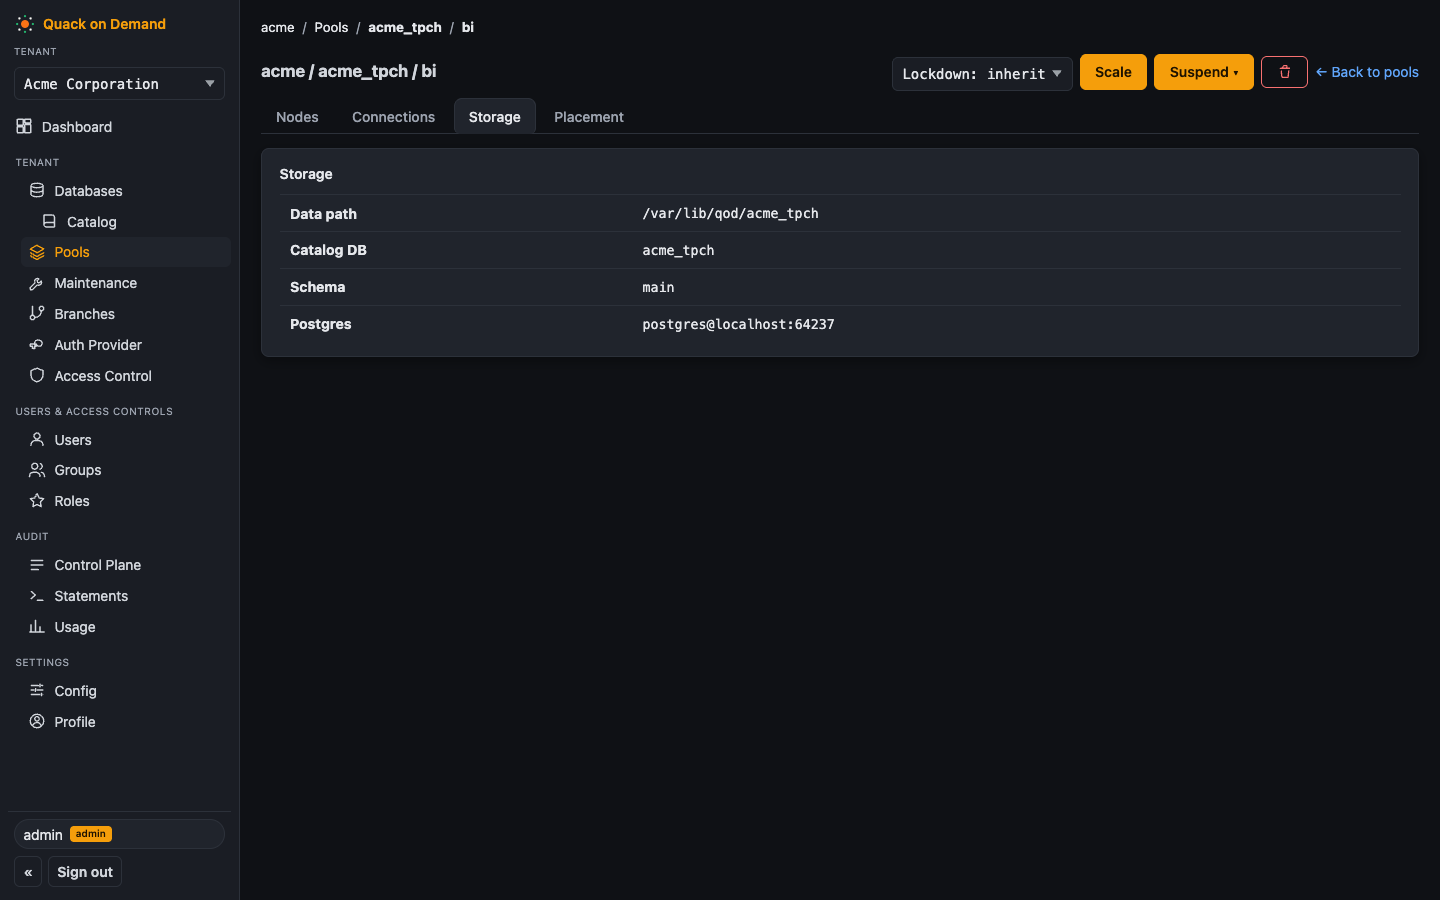Switch to the Connections tab
This screenshot has width=1440, height=900.
point(393,116)
